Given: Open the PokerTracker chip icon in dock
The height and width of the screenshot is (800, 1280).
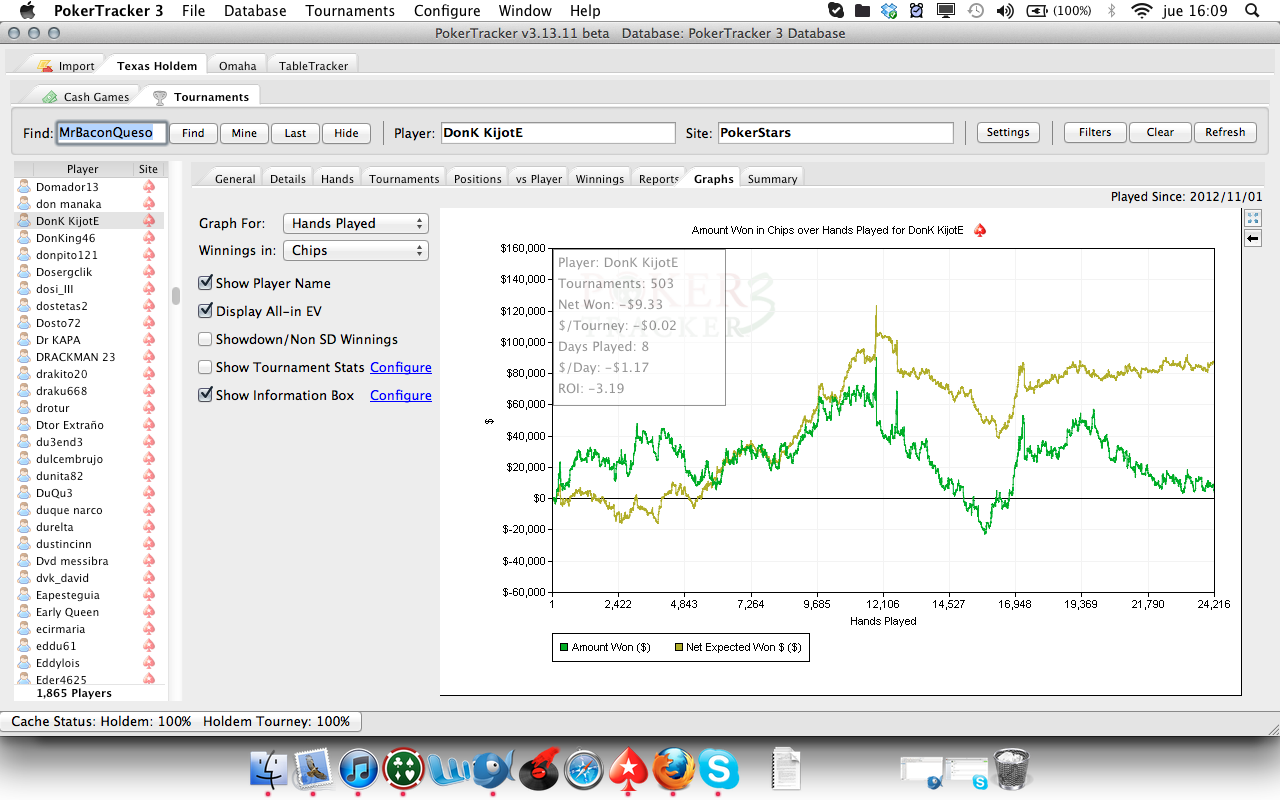Looking at the screenshot, I should 403,770.
